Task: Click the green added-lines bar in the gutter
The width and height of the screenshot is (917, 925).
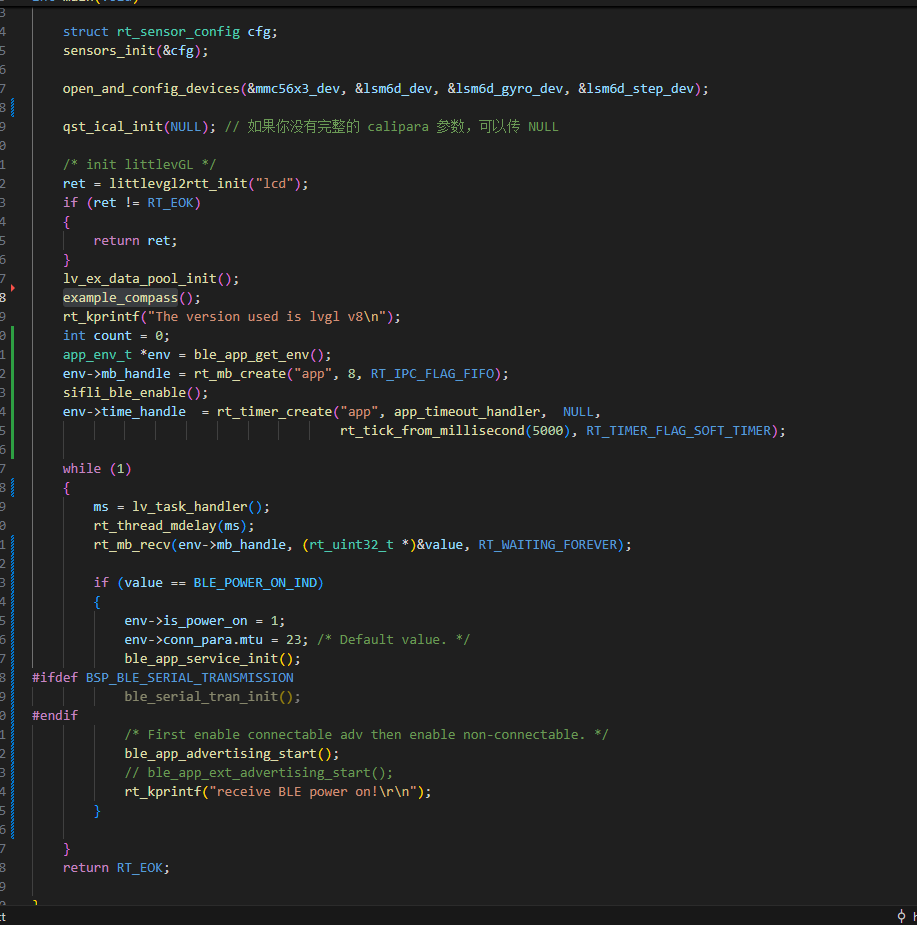Action: [13, 392]
